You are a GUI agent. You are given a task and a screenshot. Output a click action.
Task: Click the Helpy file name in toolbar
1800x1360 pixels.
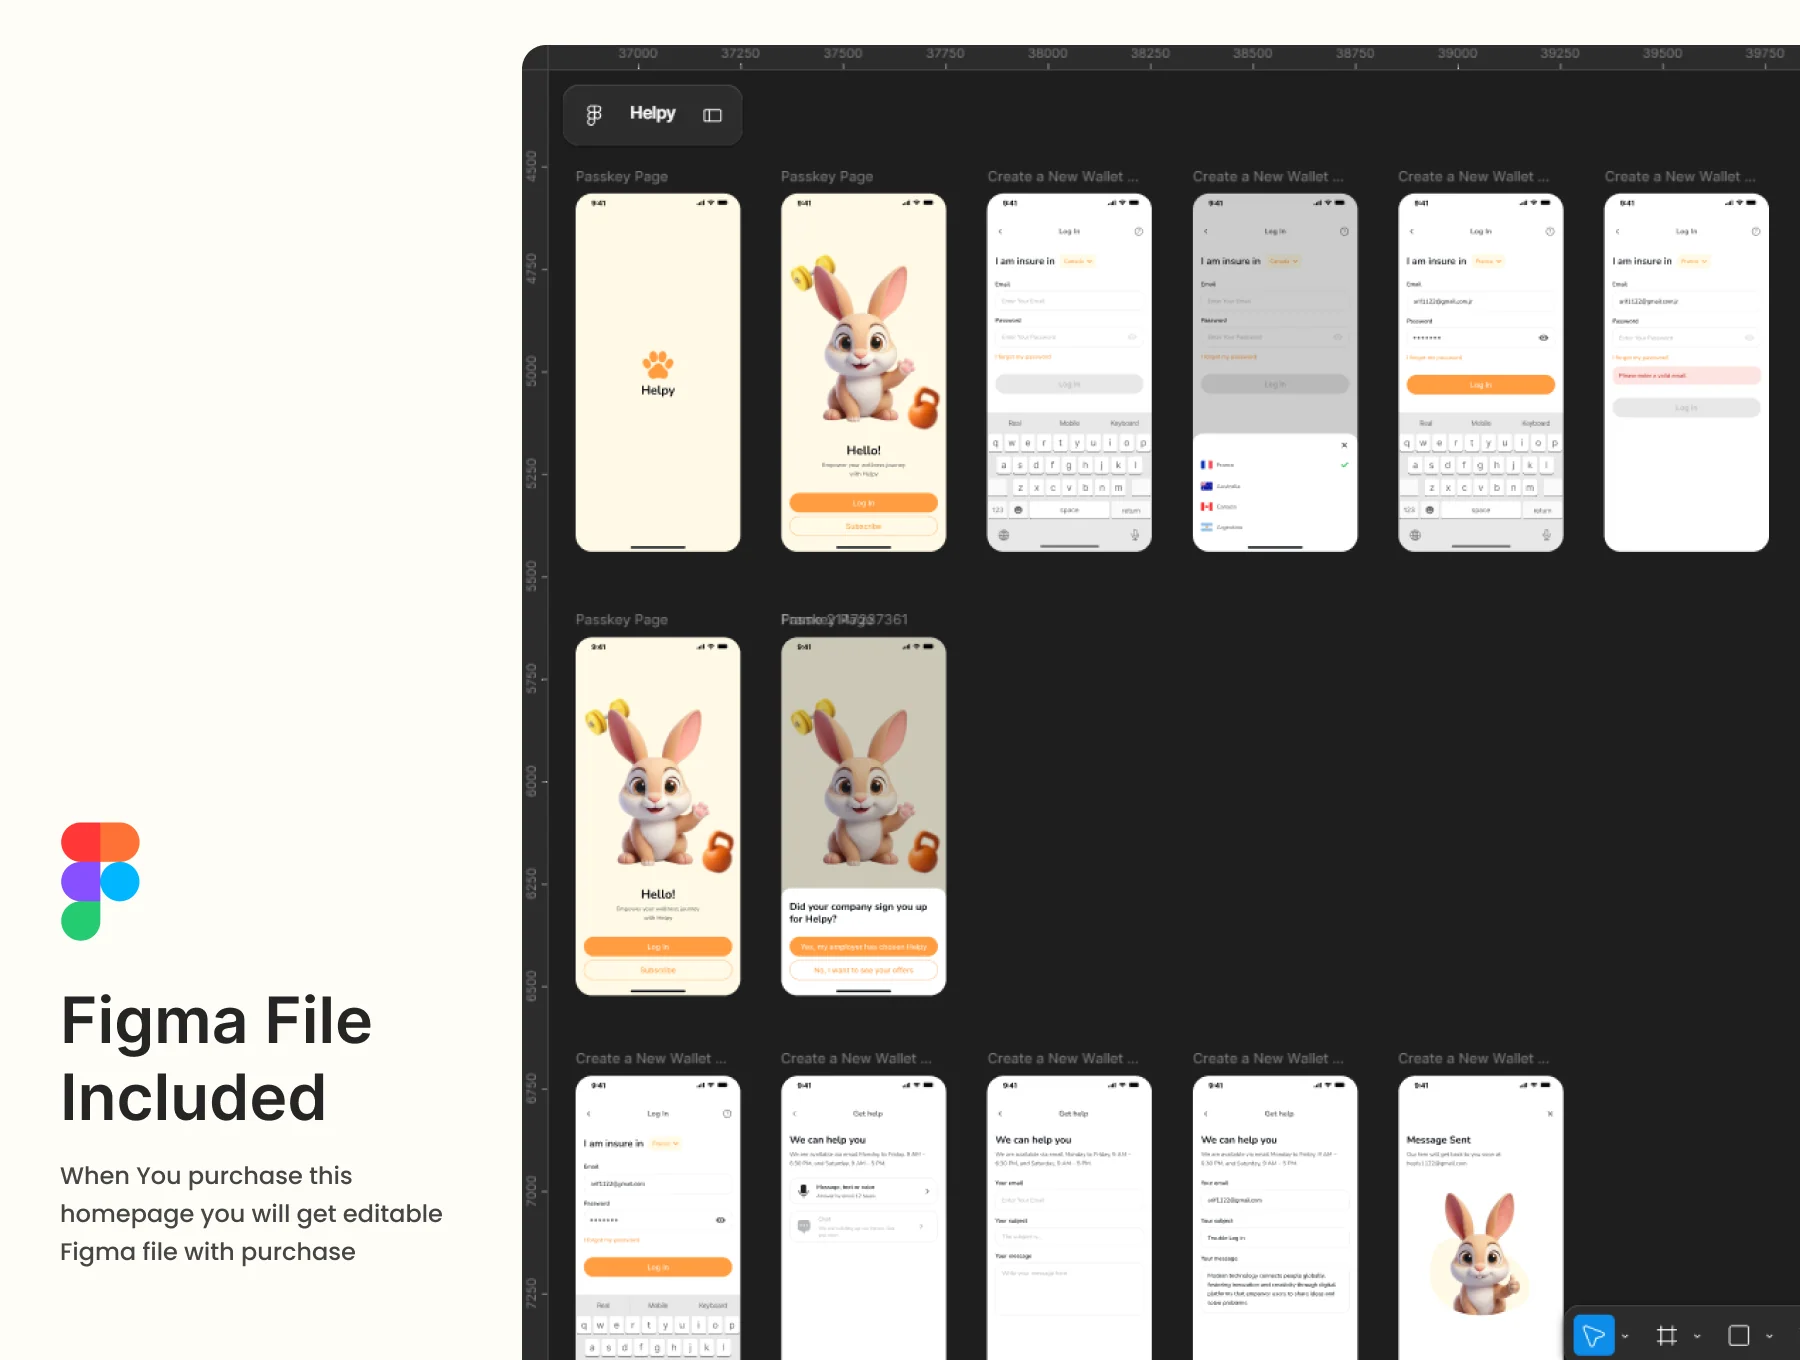[653, 113]
